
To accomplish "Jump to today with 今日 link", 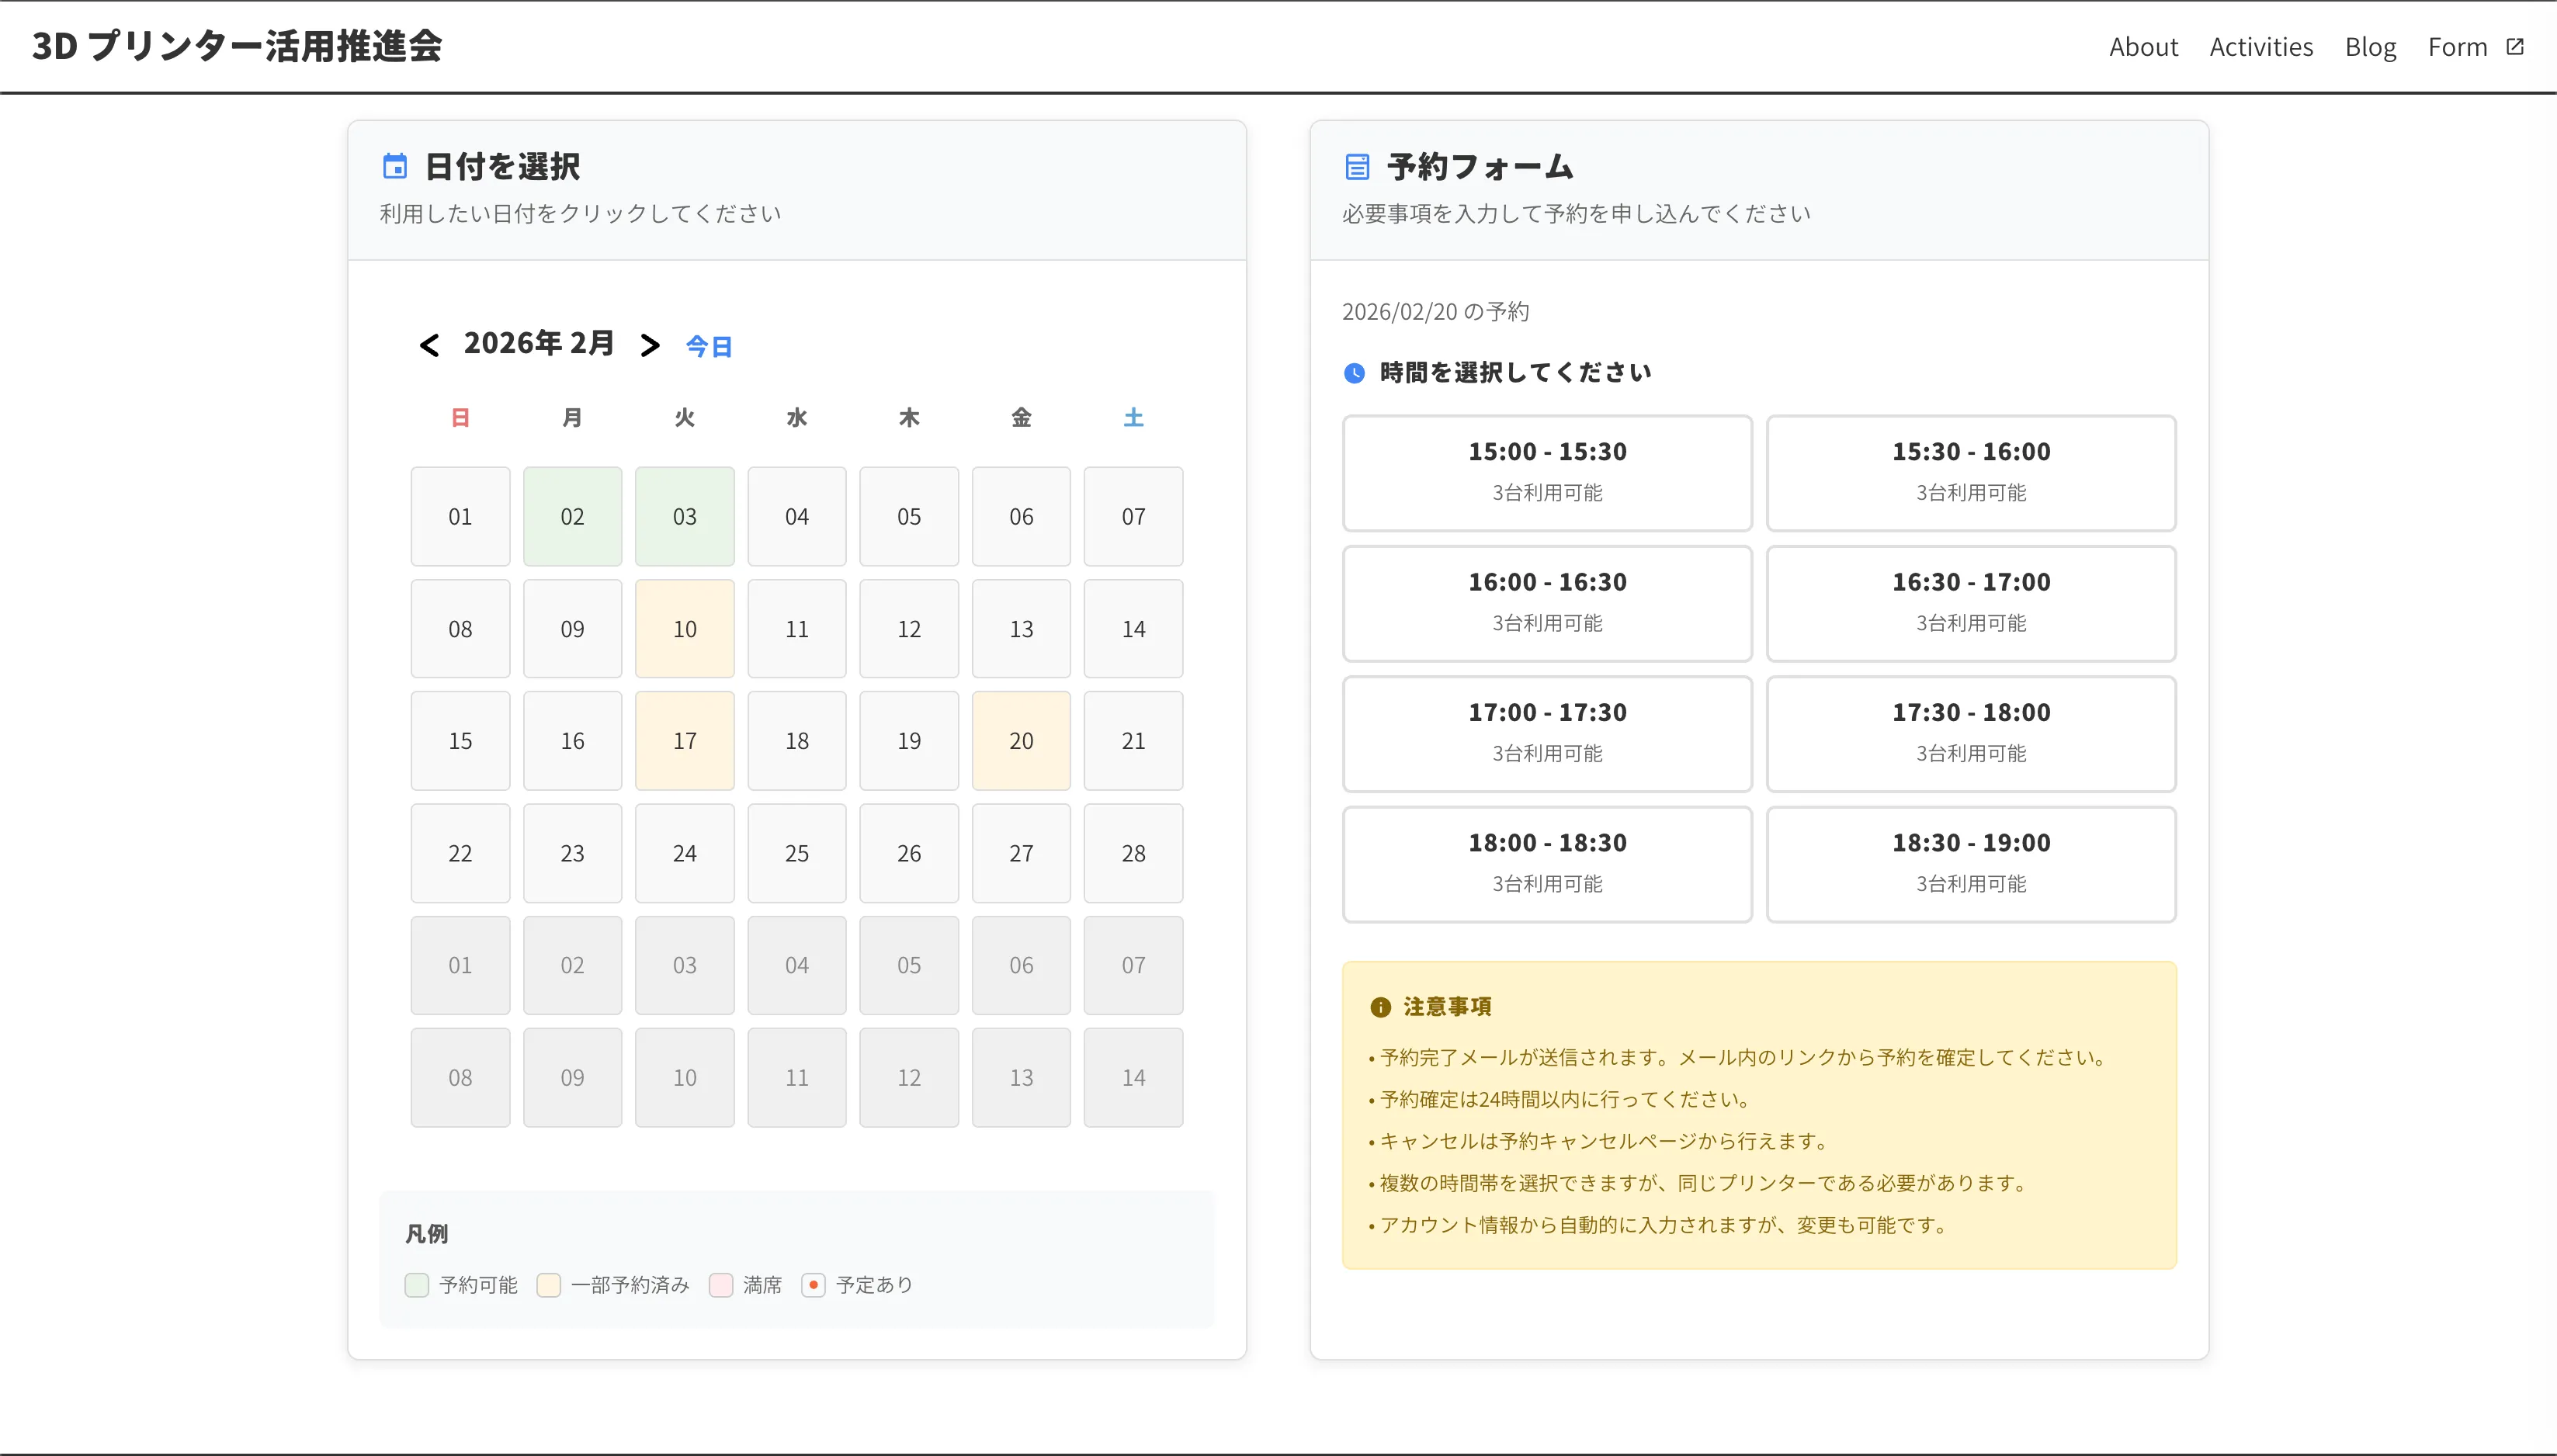I will (709, 346).
